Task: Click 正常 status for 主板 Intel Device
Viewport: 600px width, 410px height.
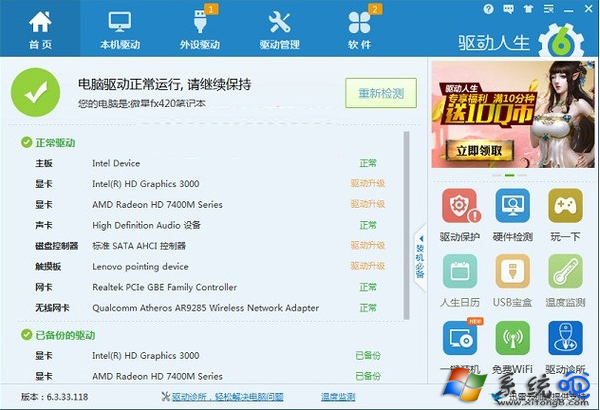Action: point(368,163)
